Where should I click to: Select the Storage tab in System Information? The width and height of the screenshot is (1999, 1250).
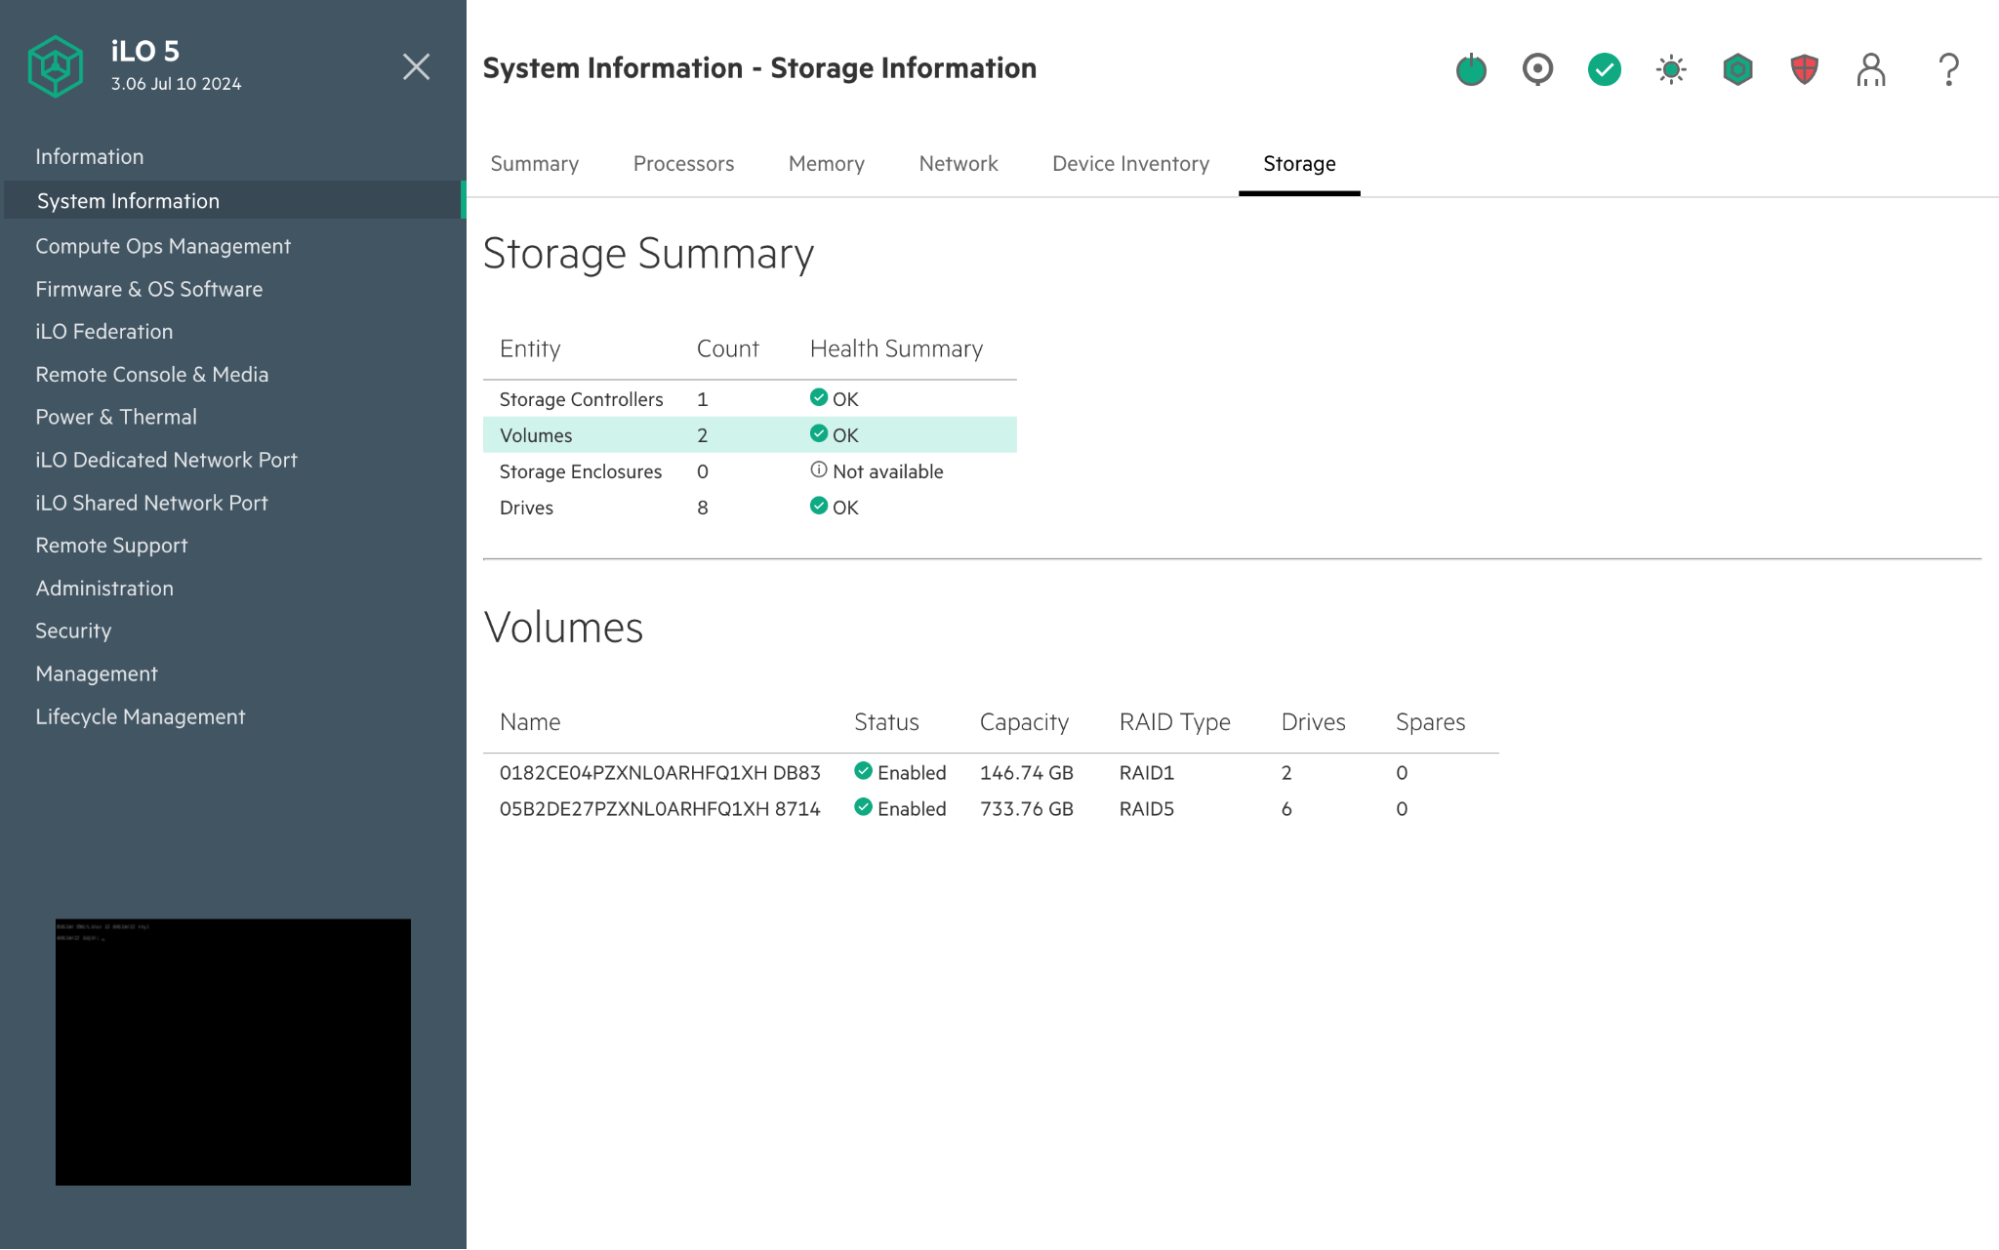(x=1299, y=163)
